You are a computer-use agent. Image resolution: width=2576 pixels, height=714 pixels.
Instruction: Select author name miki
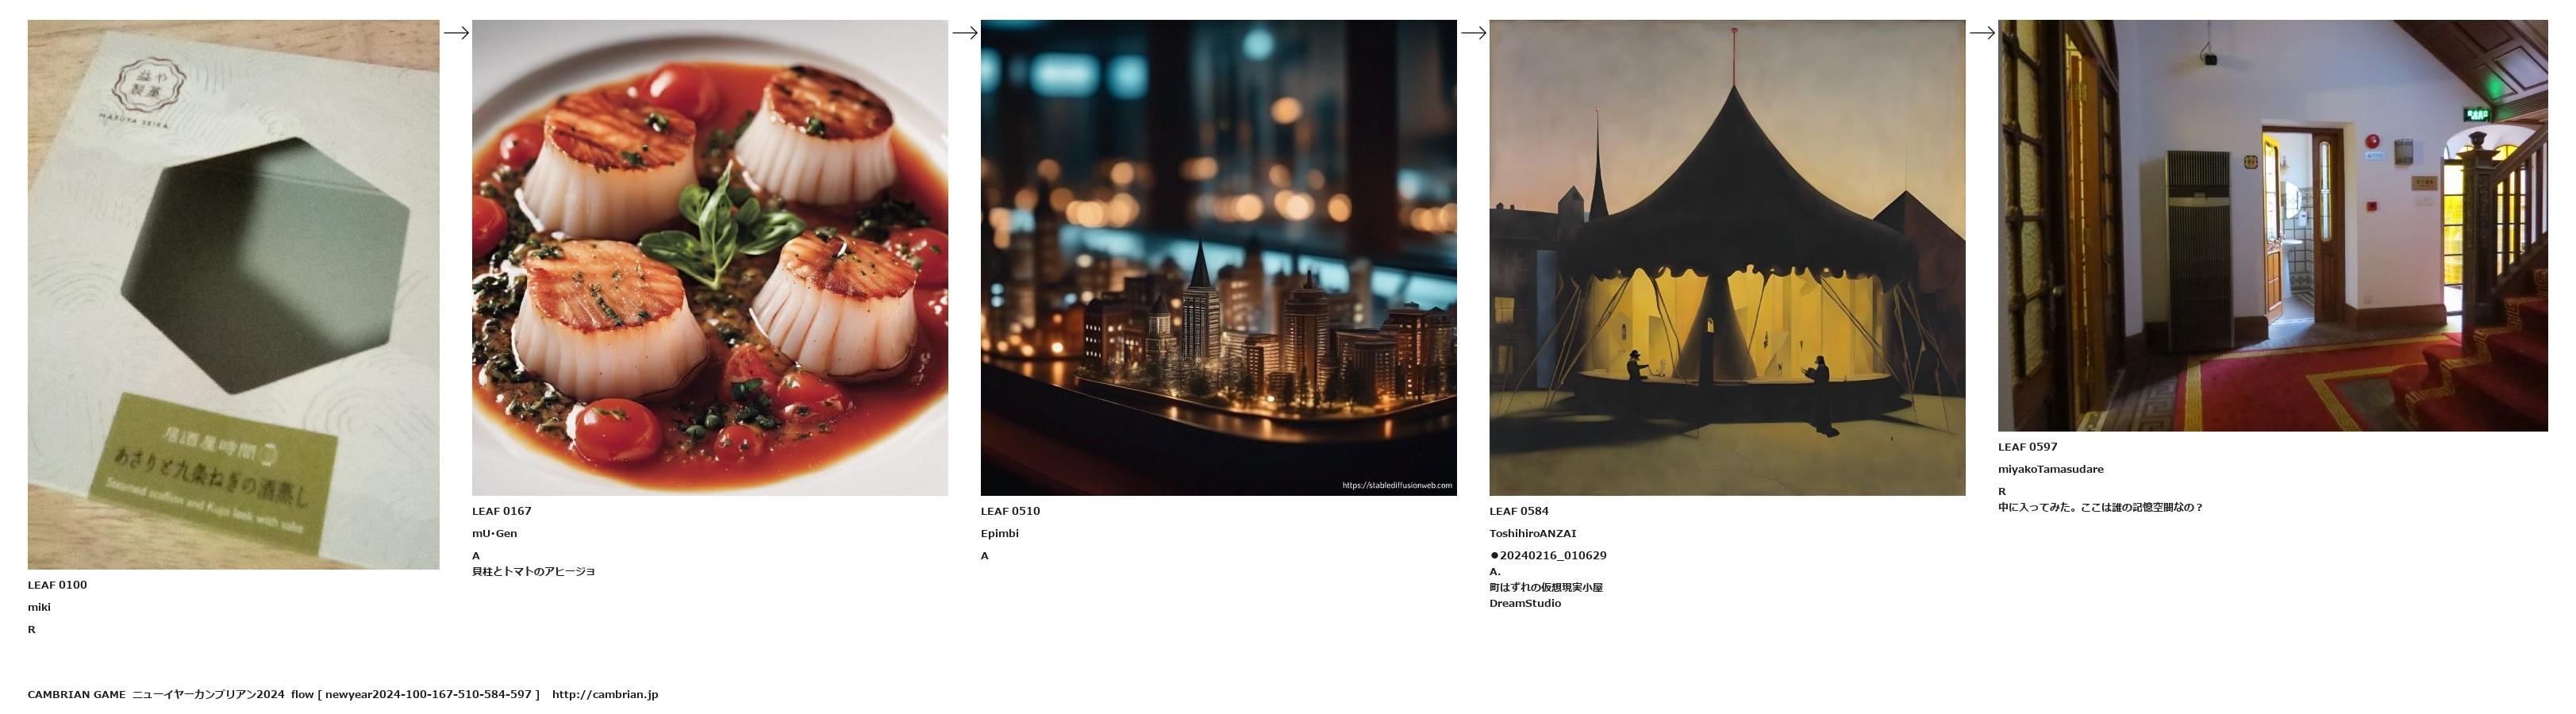[x=39, y=607]
